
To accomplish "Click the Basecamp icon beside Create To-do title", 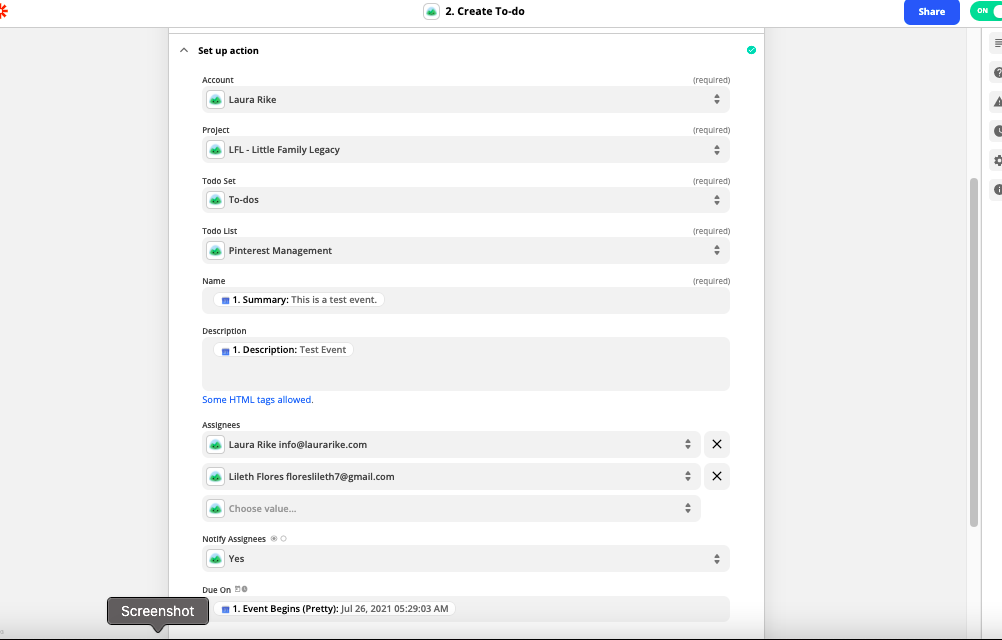I will (x=431, y=11).
